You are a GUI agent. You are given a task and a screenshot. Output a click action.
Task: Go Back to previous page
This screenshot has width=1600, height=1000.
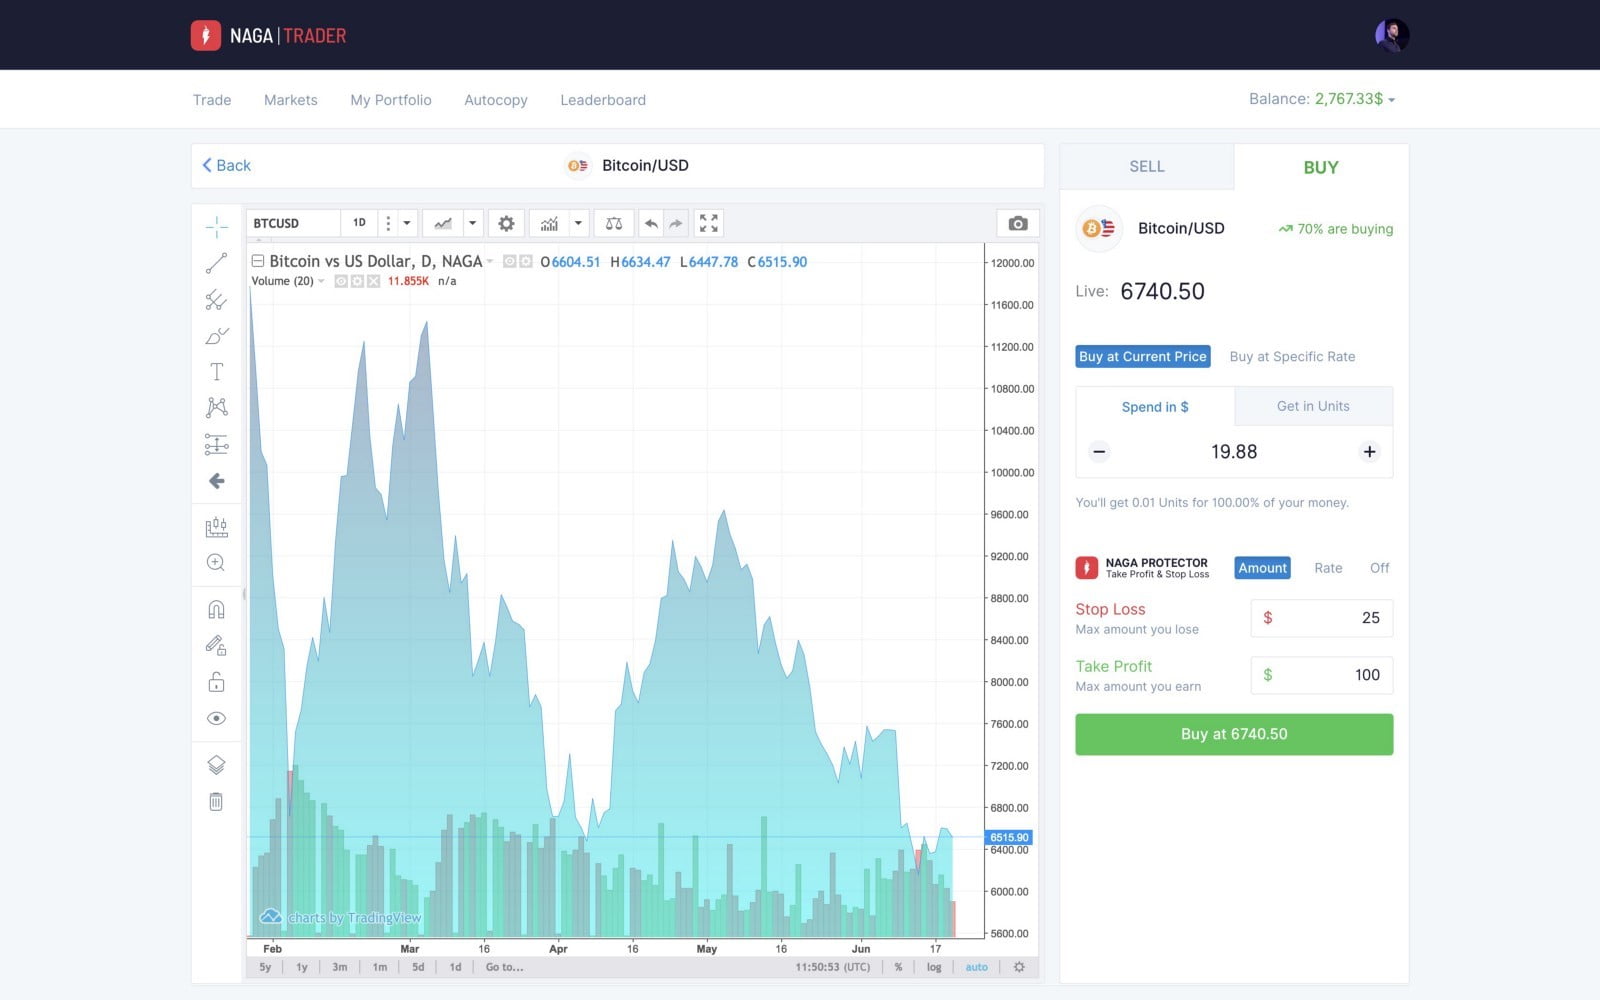tap(226, 166)
